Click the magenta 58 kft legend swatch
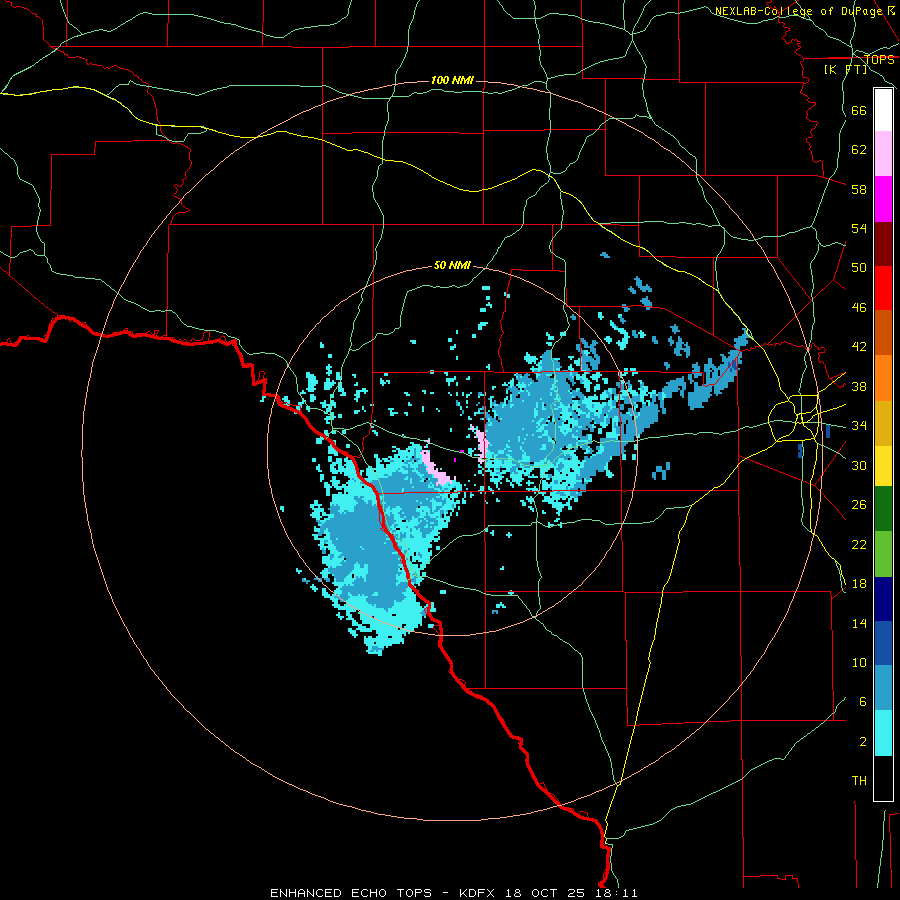This screenshot has height=900, width=900. click(883, 199)
